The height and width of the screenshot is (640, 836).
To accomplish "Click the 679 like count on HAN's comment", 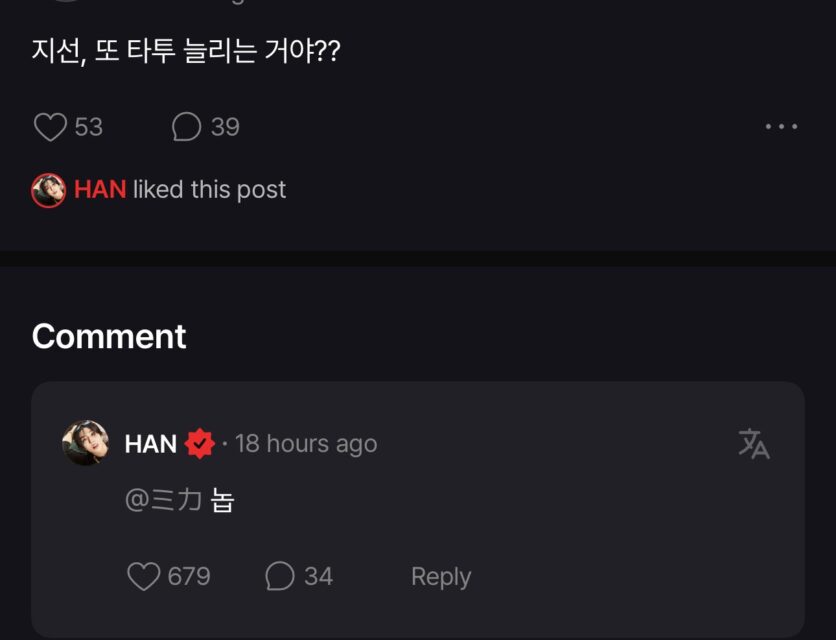I will 189,576.
